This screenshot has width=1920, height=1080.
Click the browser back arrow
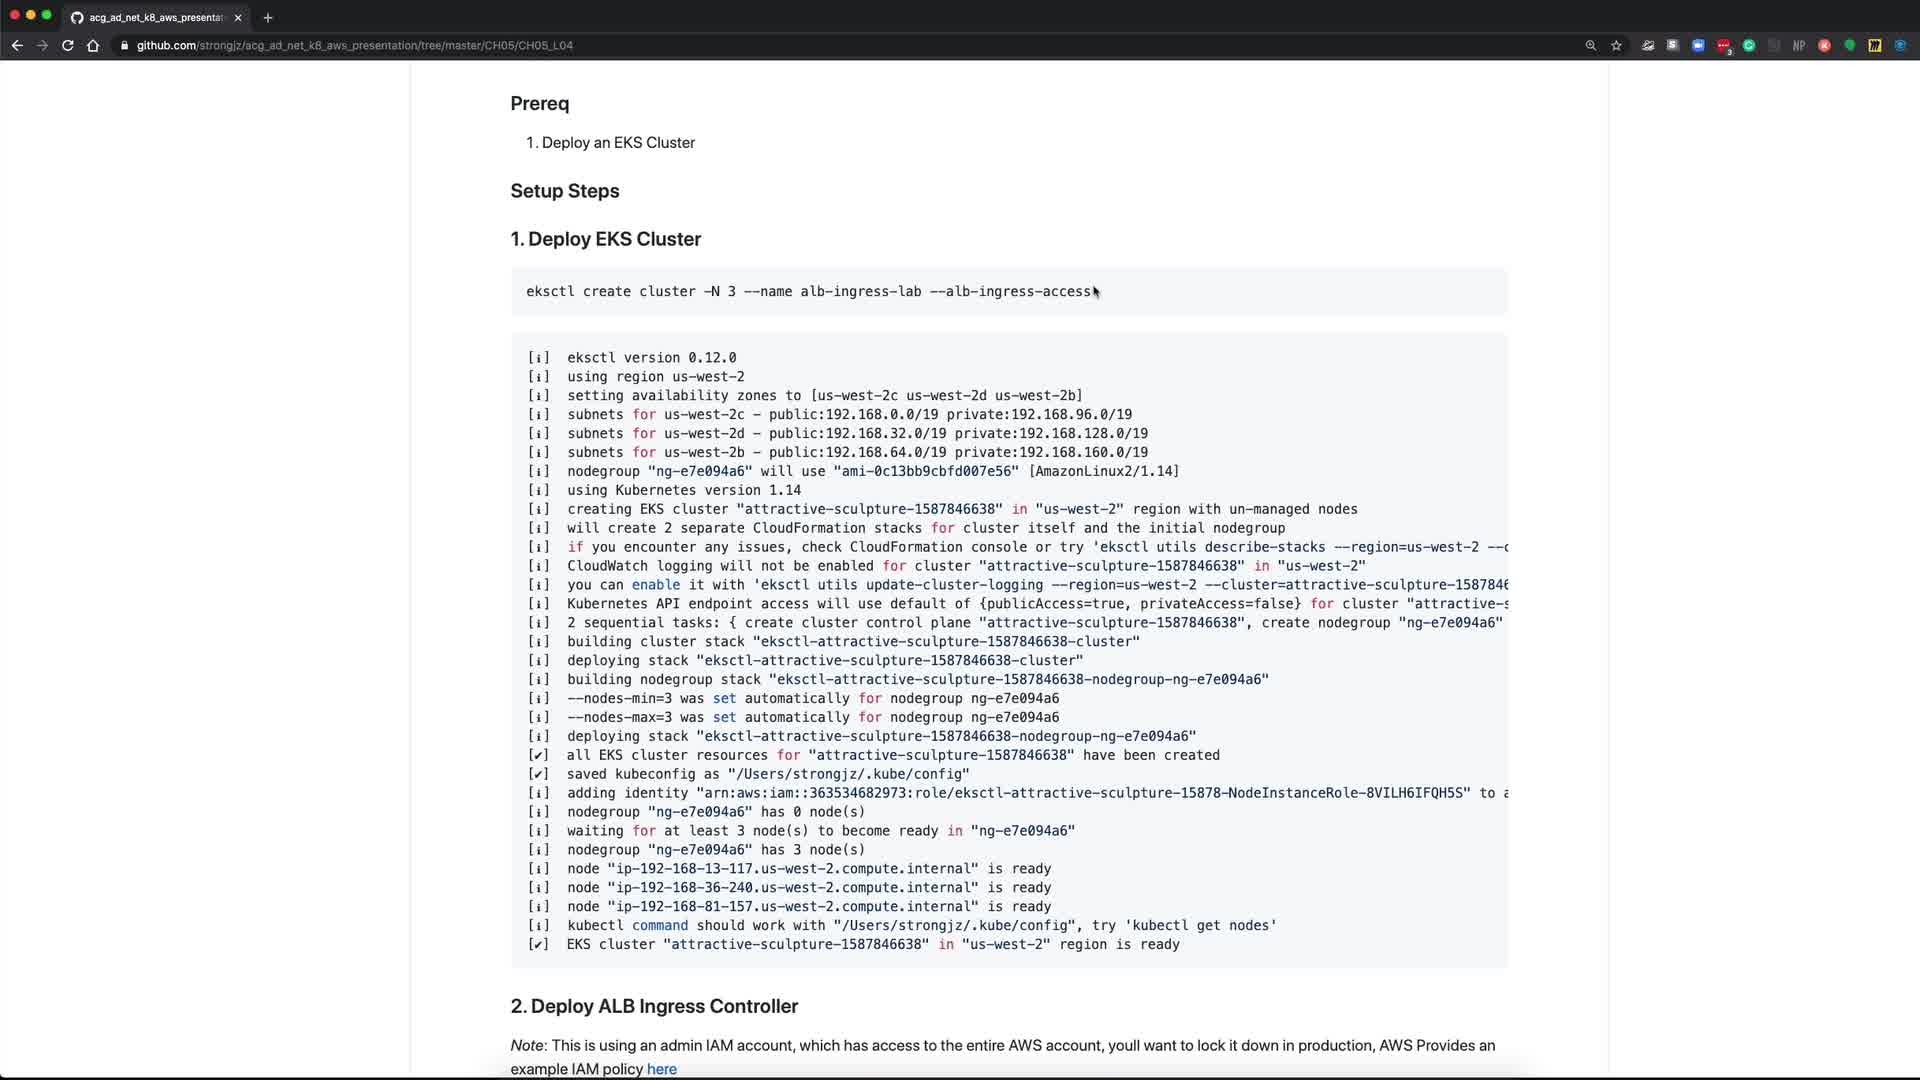coord(17,45)
